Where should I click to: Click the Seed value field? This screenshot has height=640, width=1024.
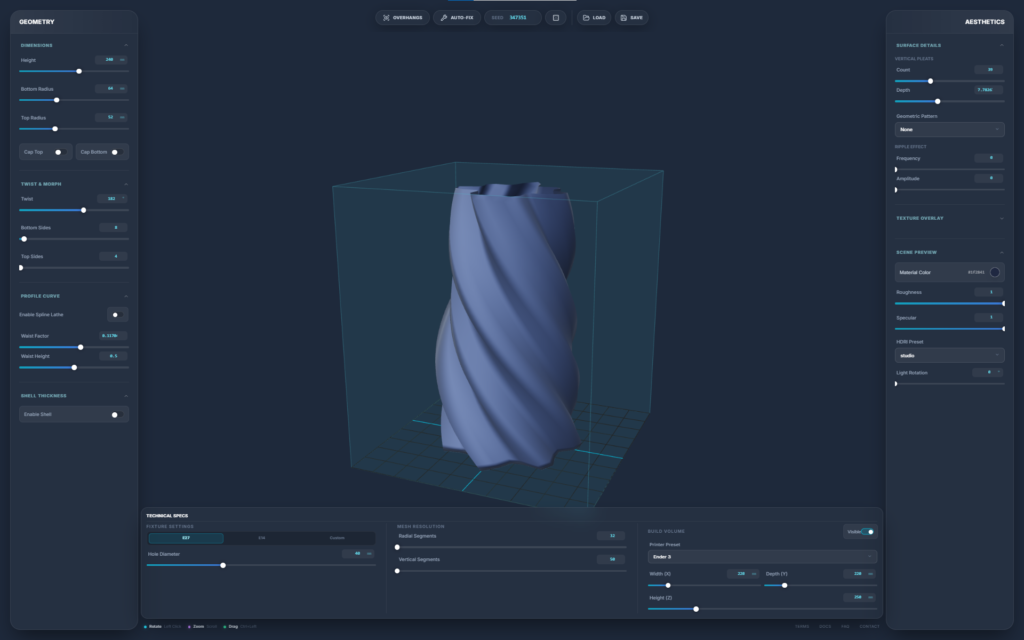tap(518, 17)
